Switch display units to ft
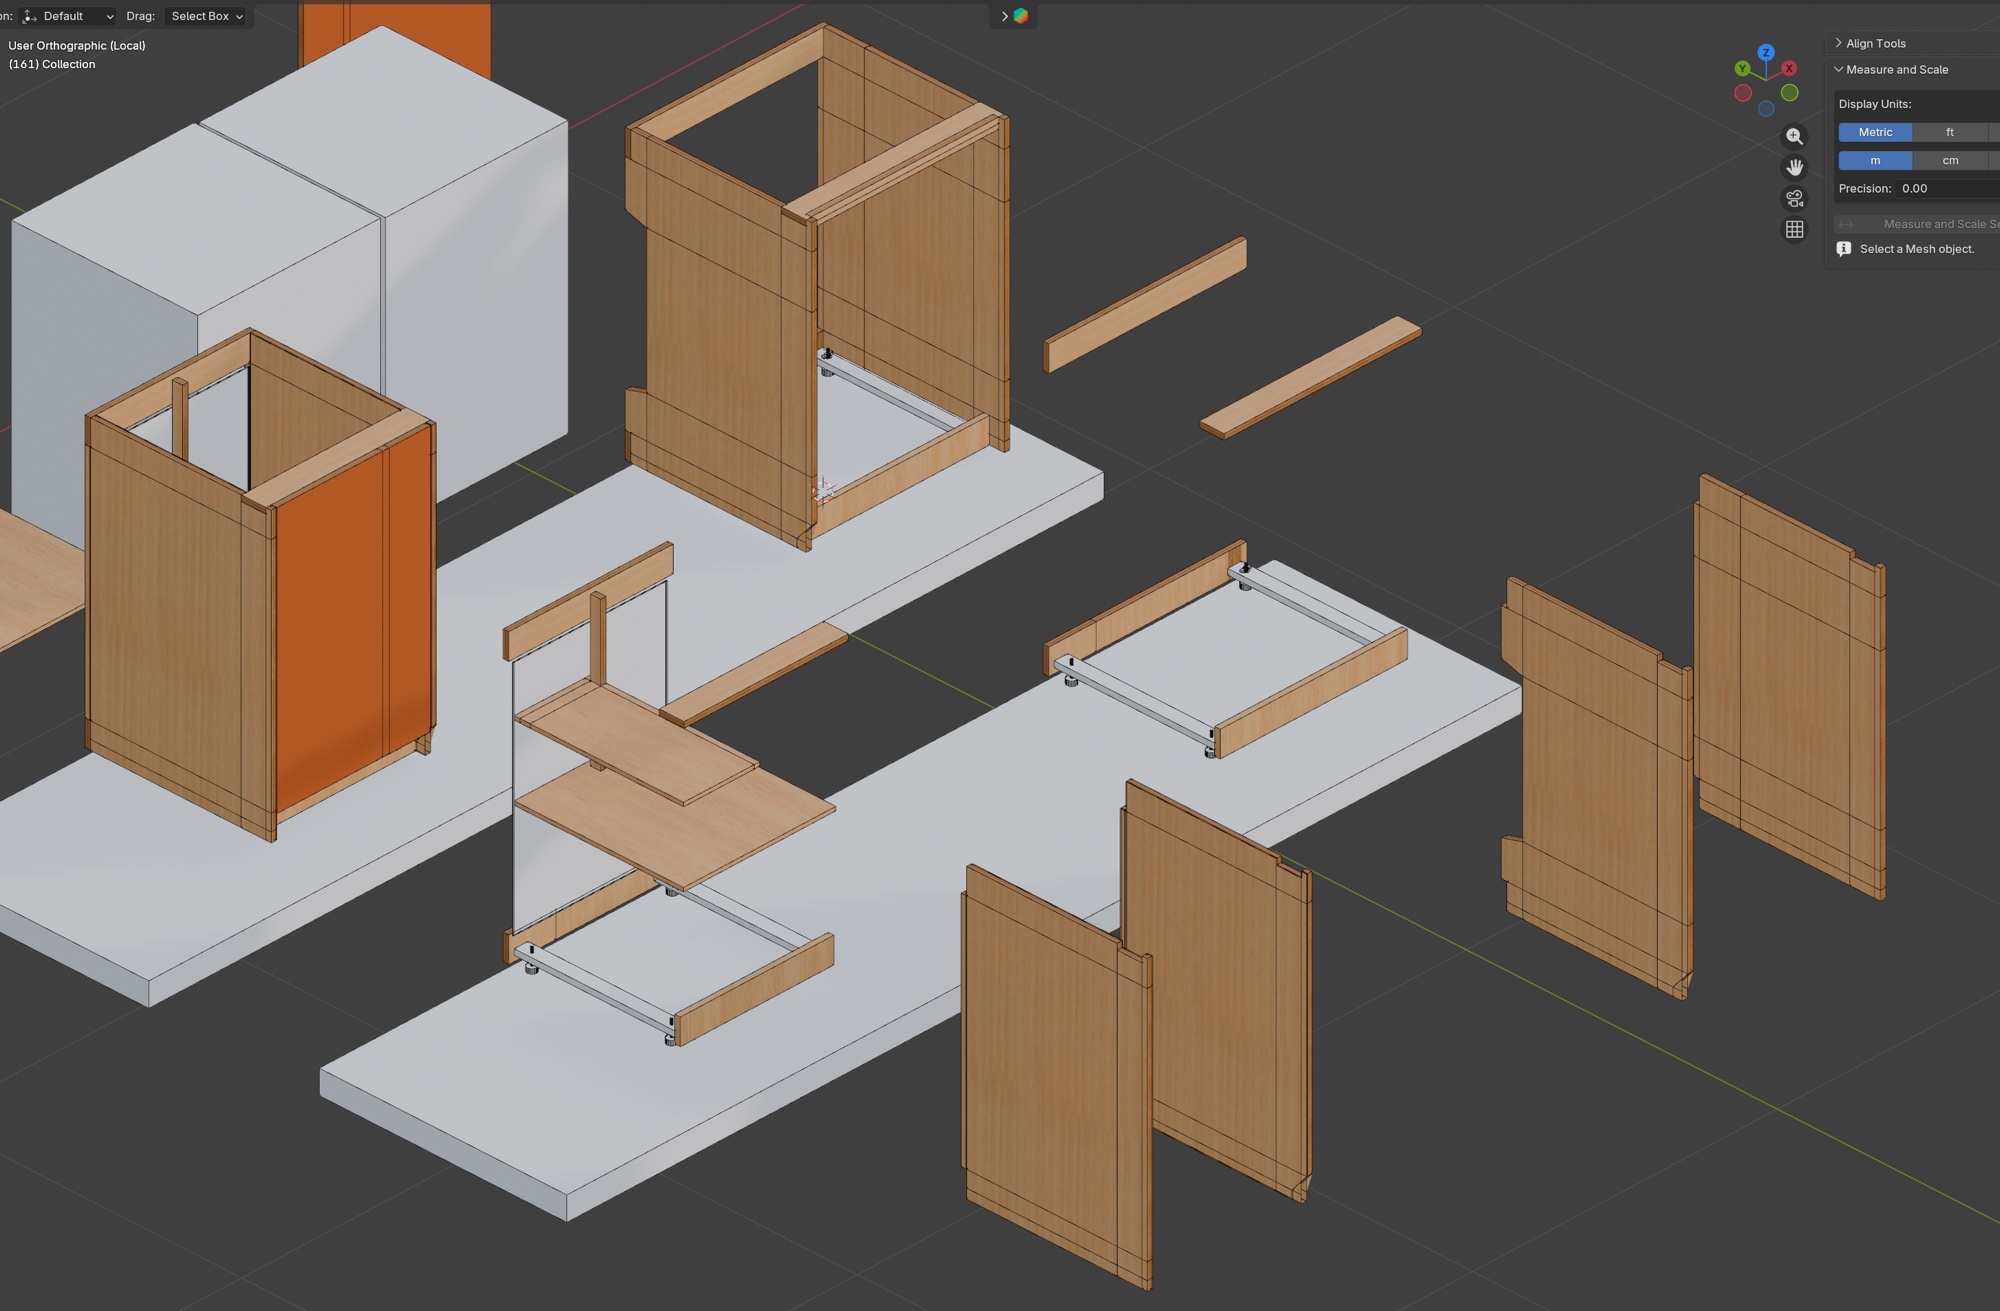 click(1949, 132)
